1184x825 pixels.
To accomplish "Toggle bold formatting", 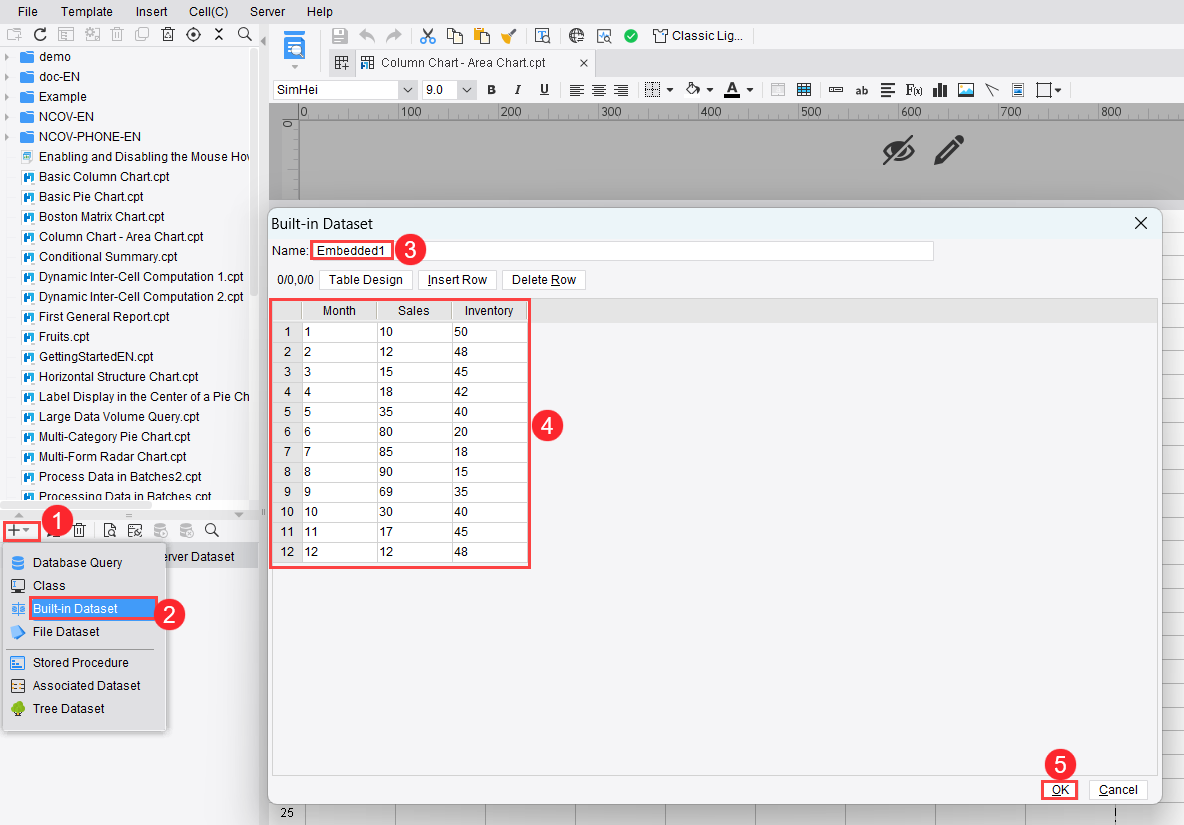I will (x=492, y=90).
